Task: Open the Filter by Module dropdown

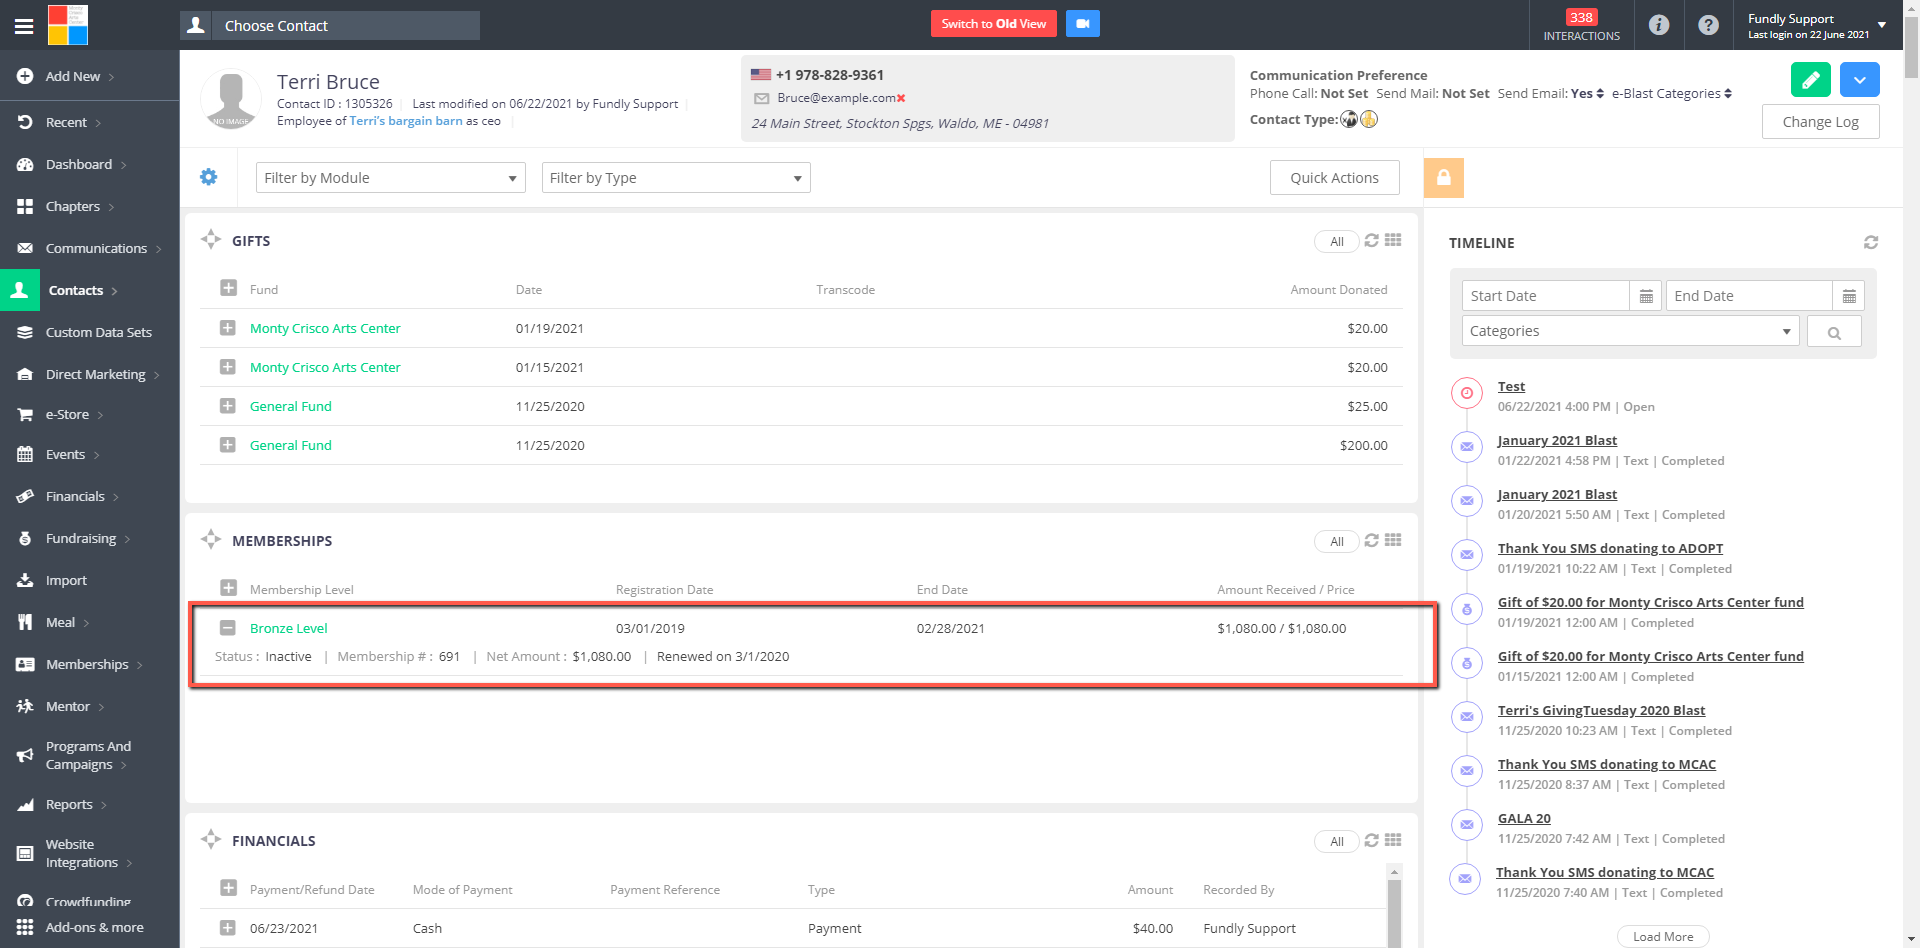Action: (x=391, y=178)
